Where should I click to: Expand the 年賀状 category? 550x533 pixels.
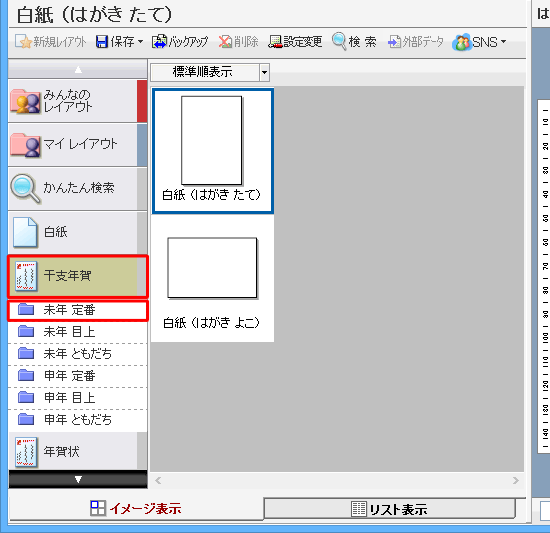pos(78,451)
